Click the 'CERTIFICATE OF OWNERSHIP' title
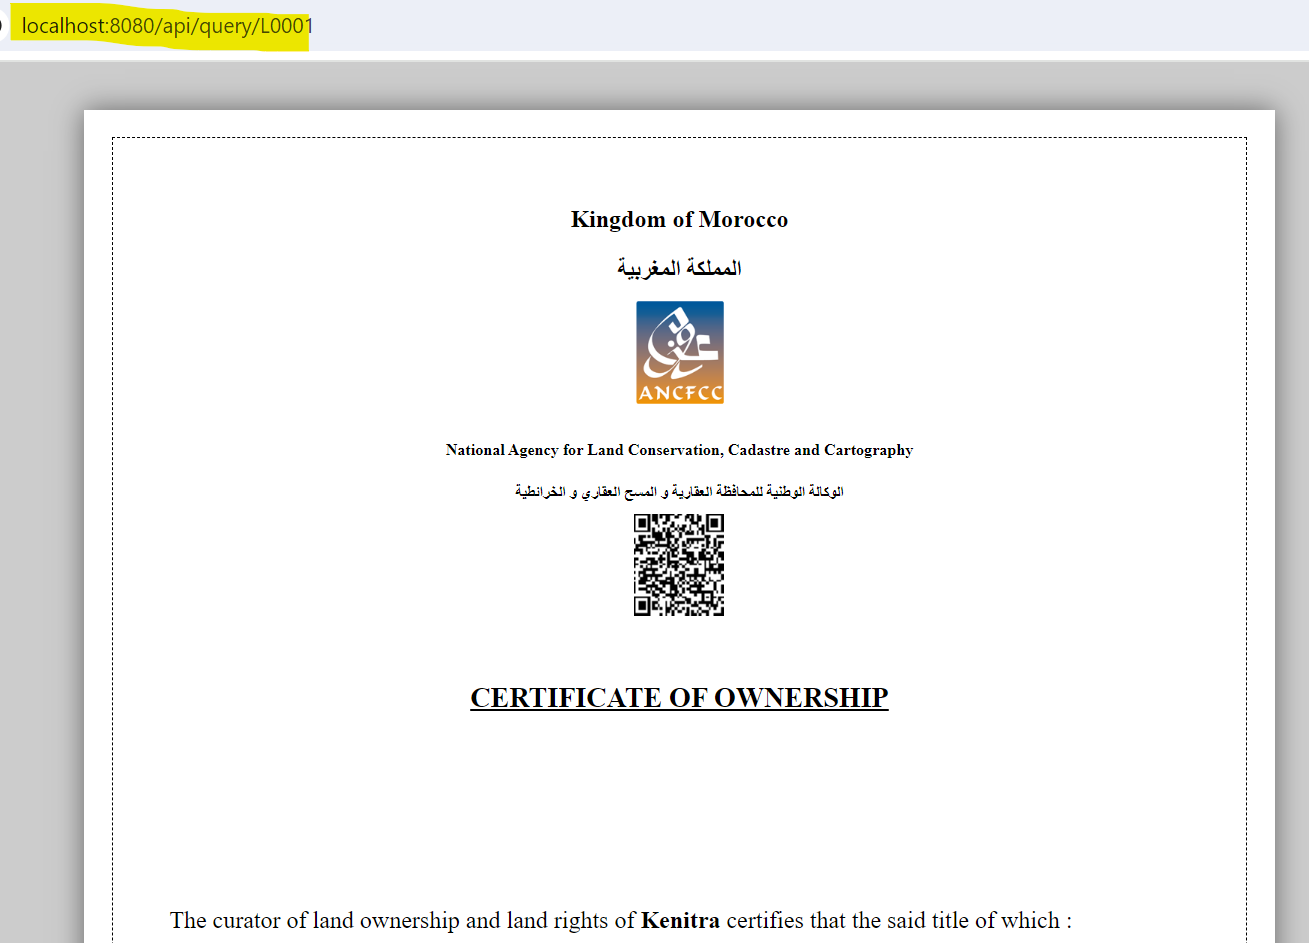This screenshot has width=1309, height=943. pos(679,697)
